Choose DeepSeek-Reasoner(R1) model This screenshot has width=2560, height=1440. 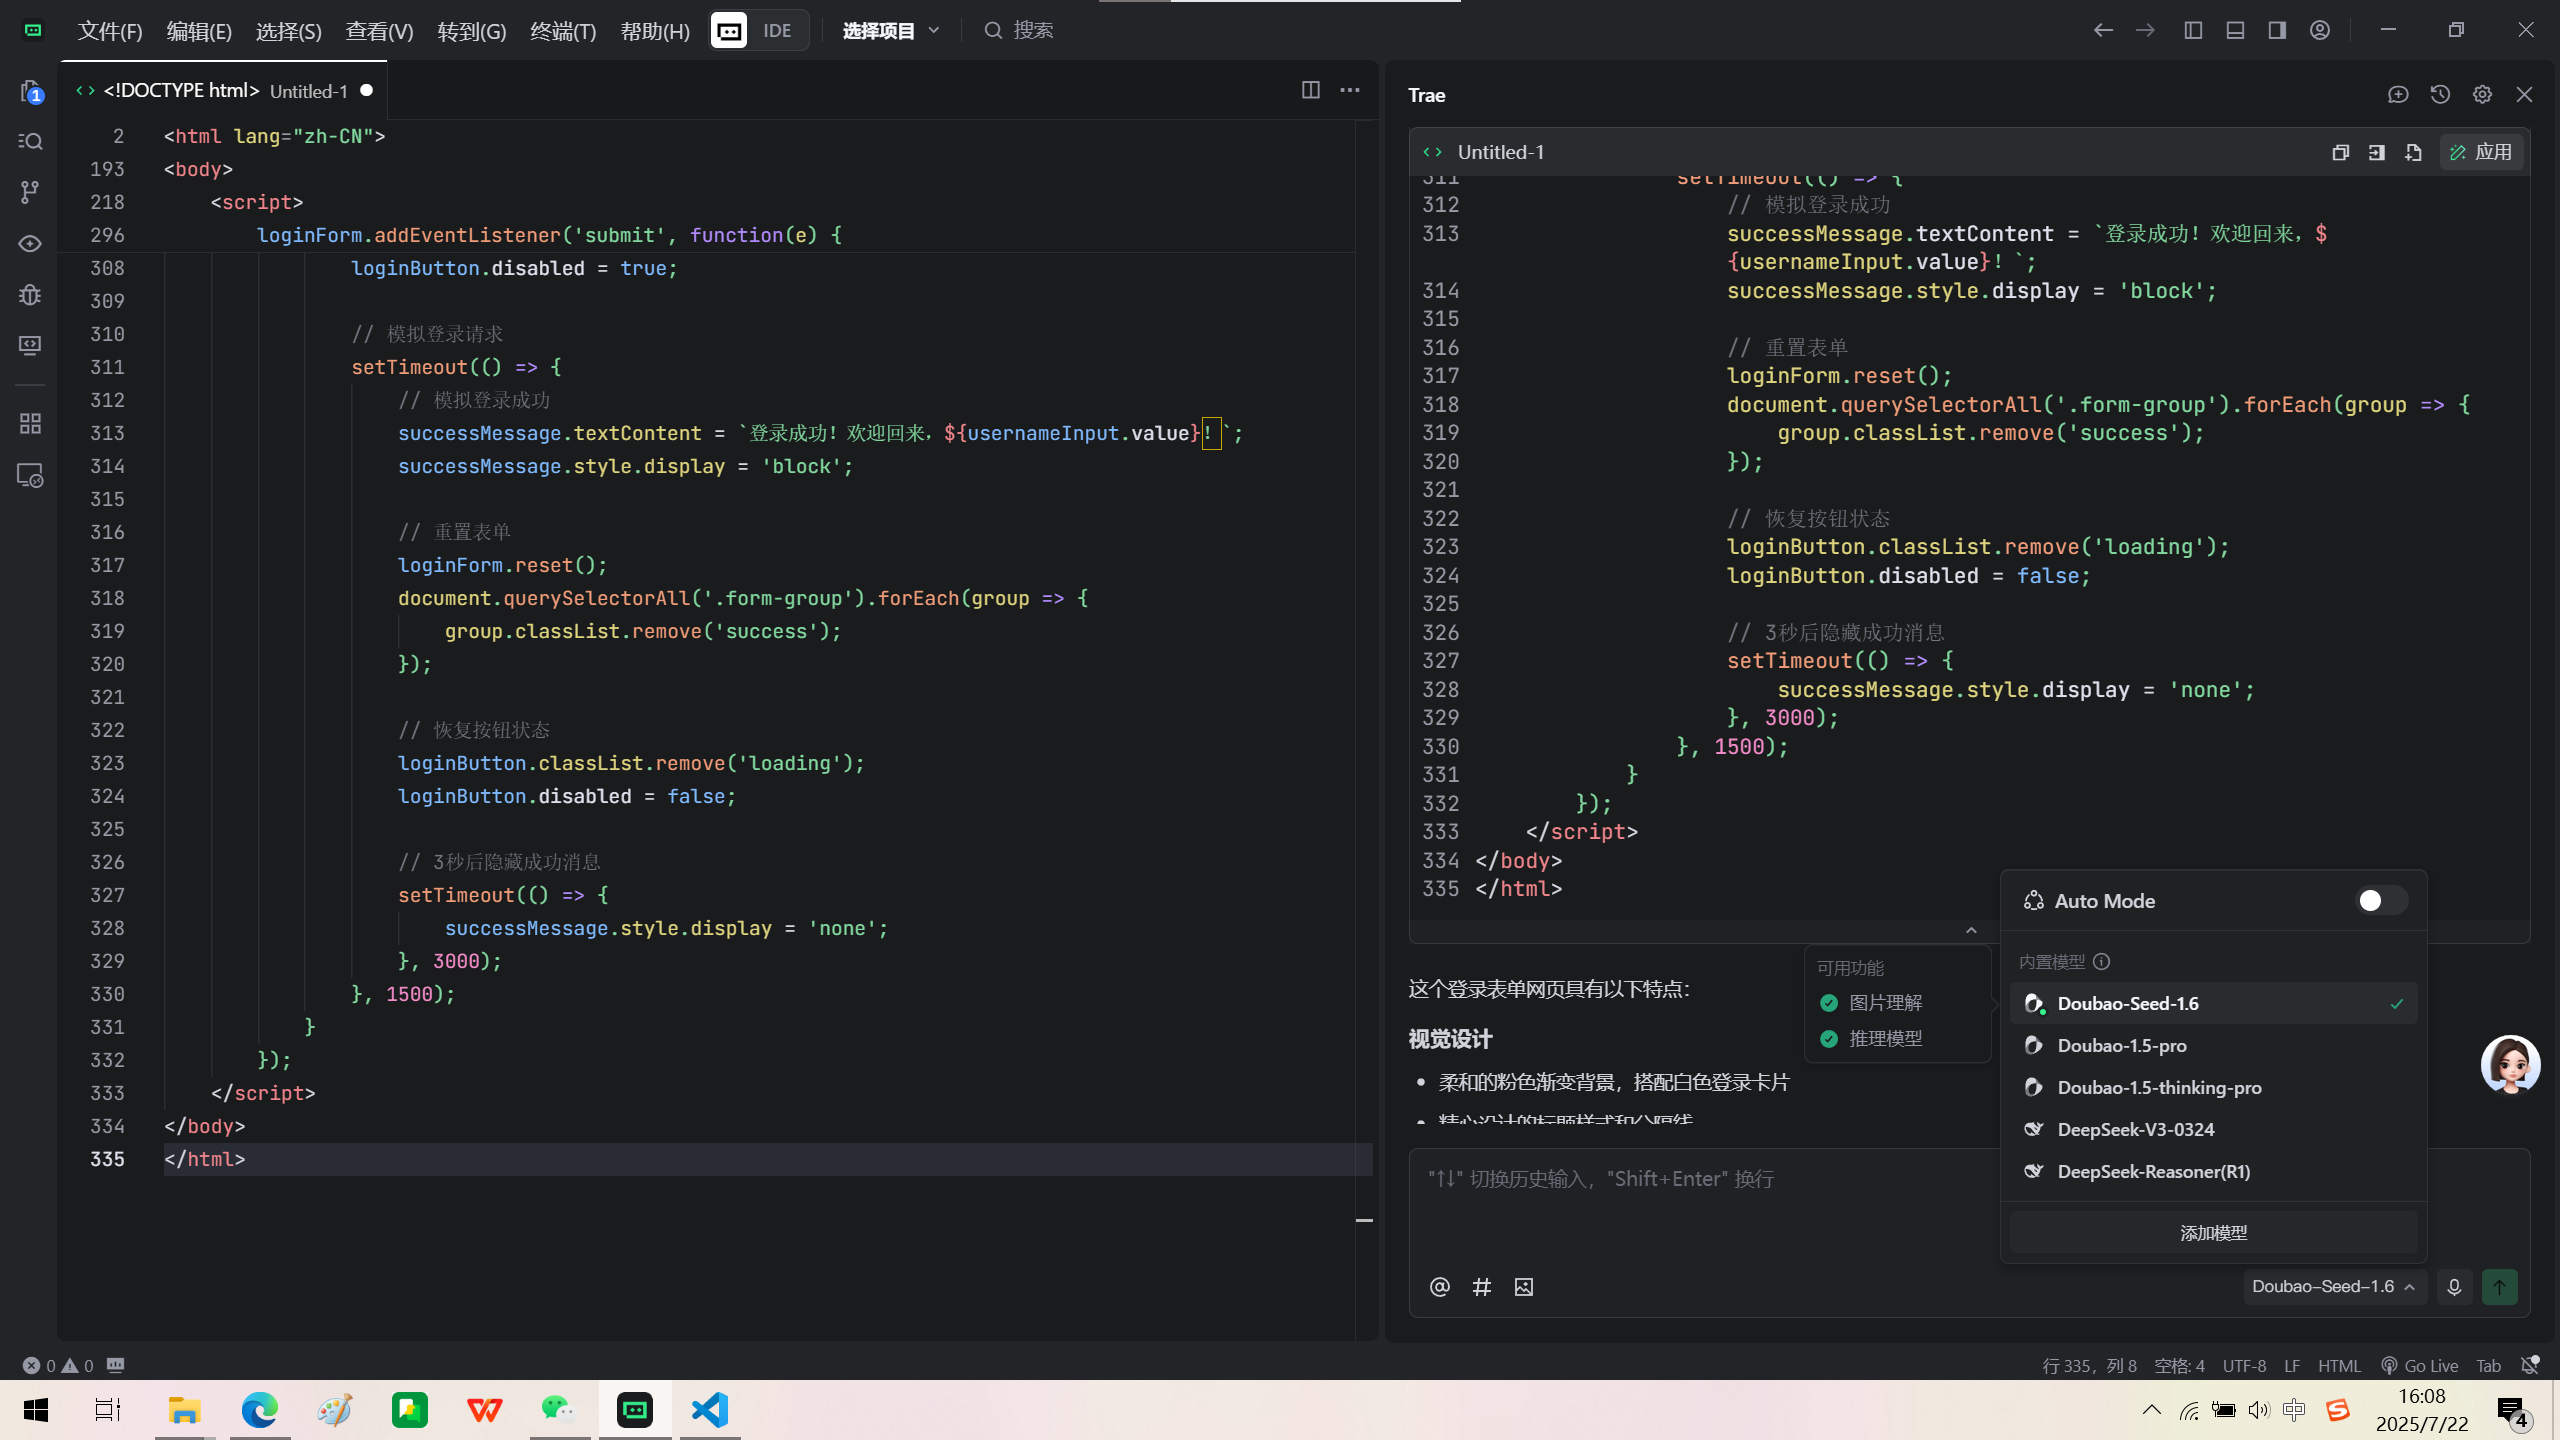pos(2153,1172)
